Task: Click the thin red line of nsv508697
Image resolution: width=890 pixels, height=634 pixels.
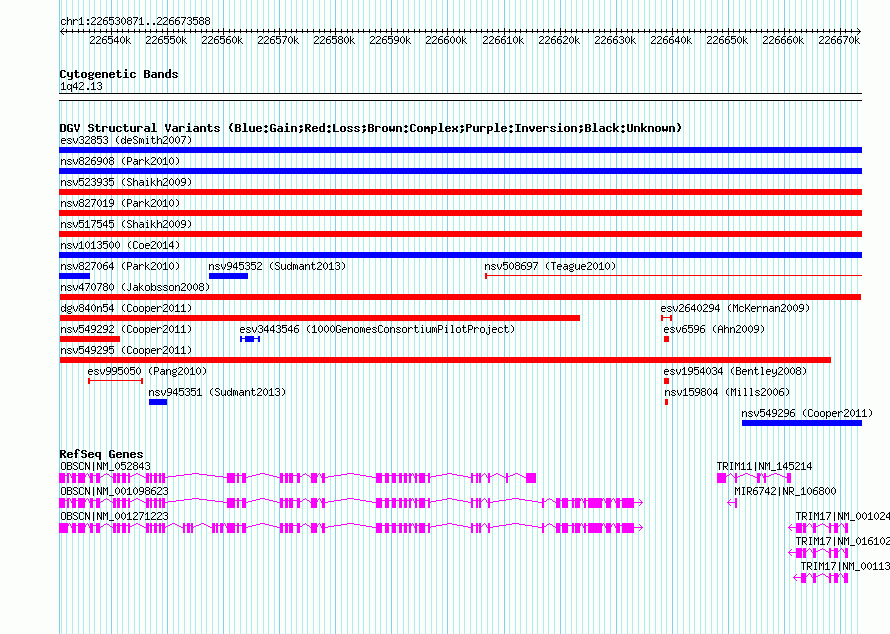Action: coord(673,276)
